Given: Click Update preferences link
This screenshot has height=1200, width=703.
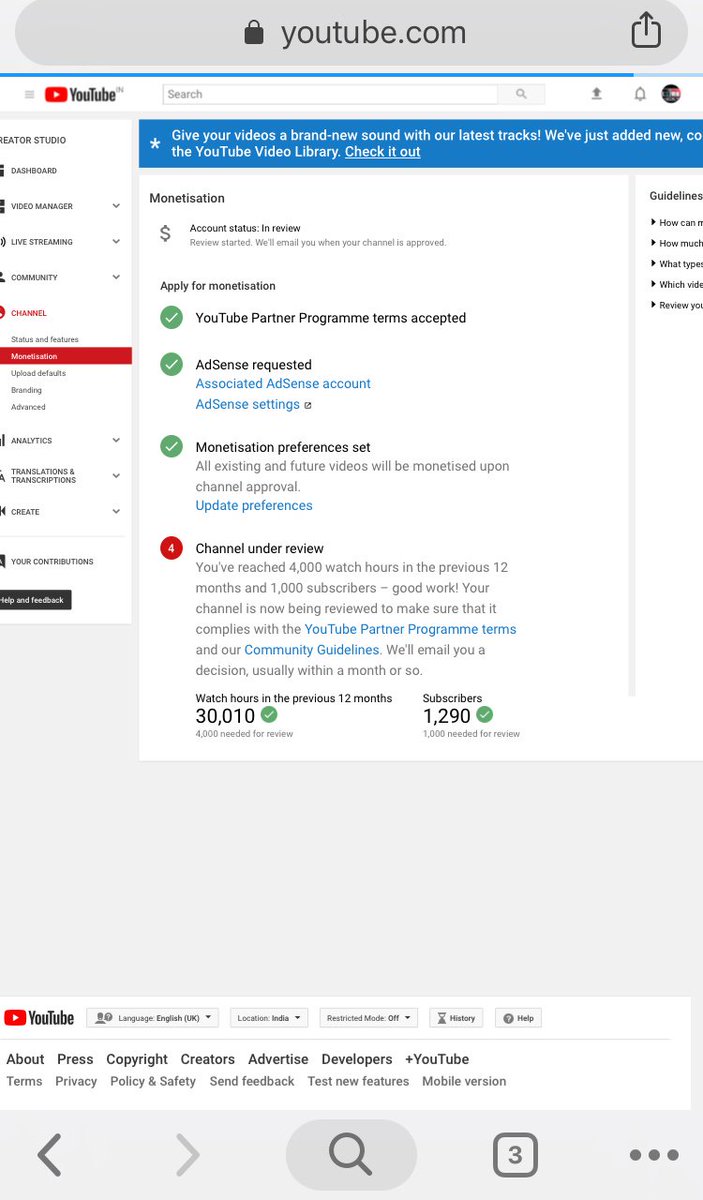Looking at the screenshot, I should 254,505.
